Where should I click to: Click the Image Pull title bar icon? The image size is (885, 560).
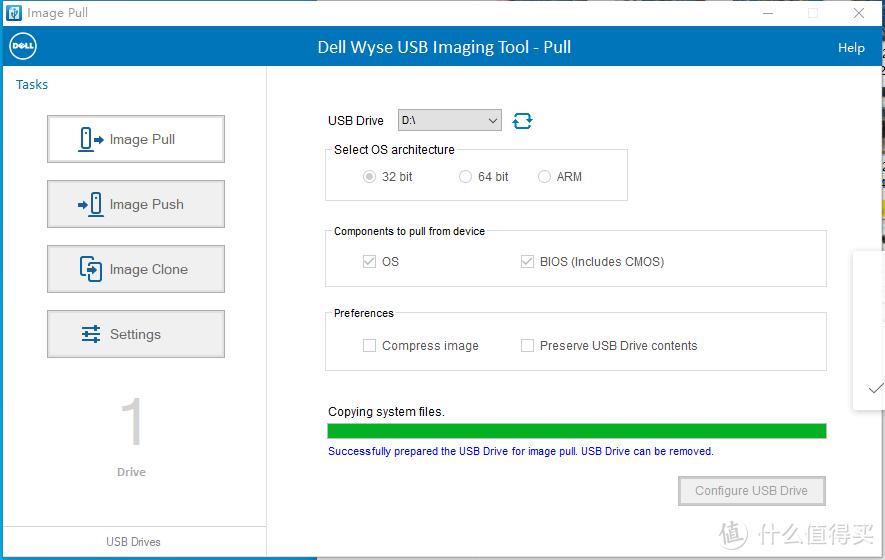[14, 13]
